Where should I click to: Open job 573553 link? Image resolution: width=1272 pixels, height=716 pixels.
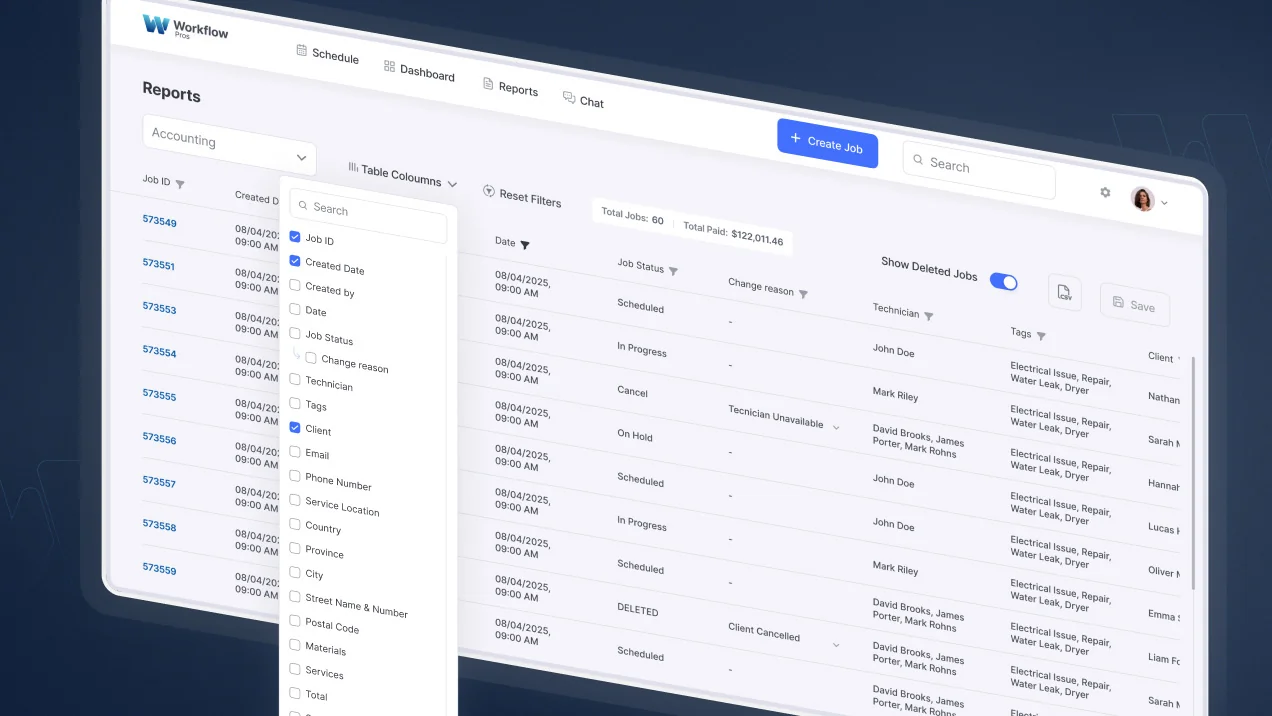click(x=159, y=308)
